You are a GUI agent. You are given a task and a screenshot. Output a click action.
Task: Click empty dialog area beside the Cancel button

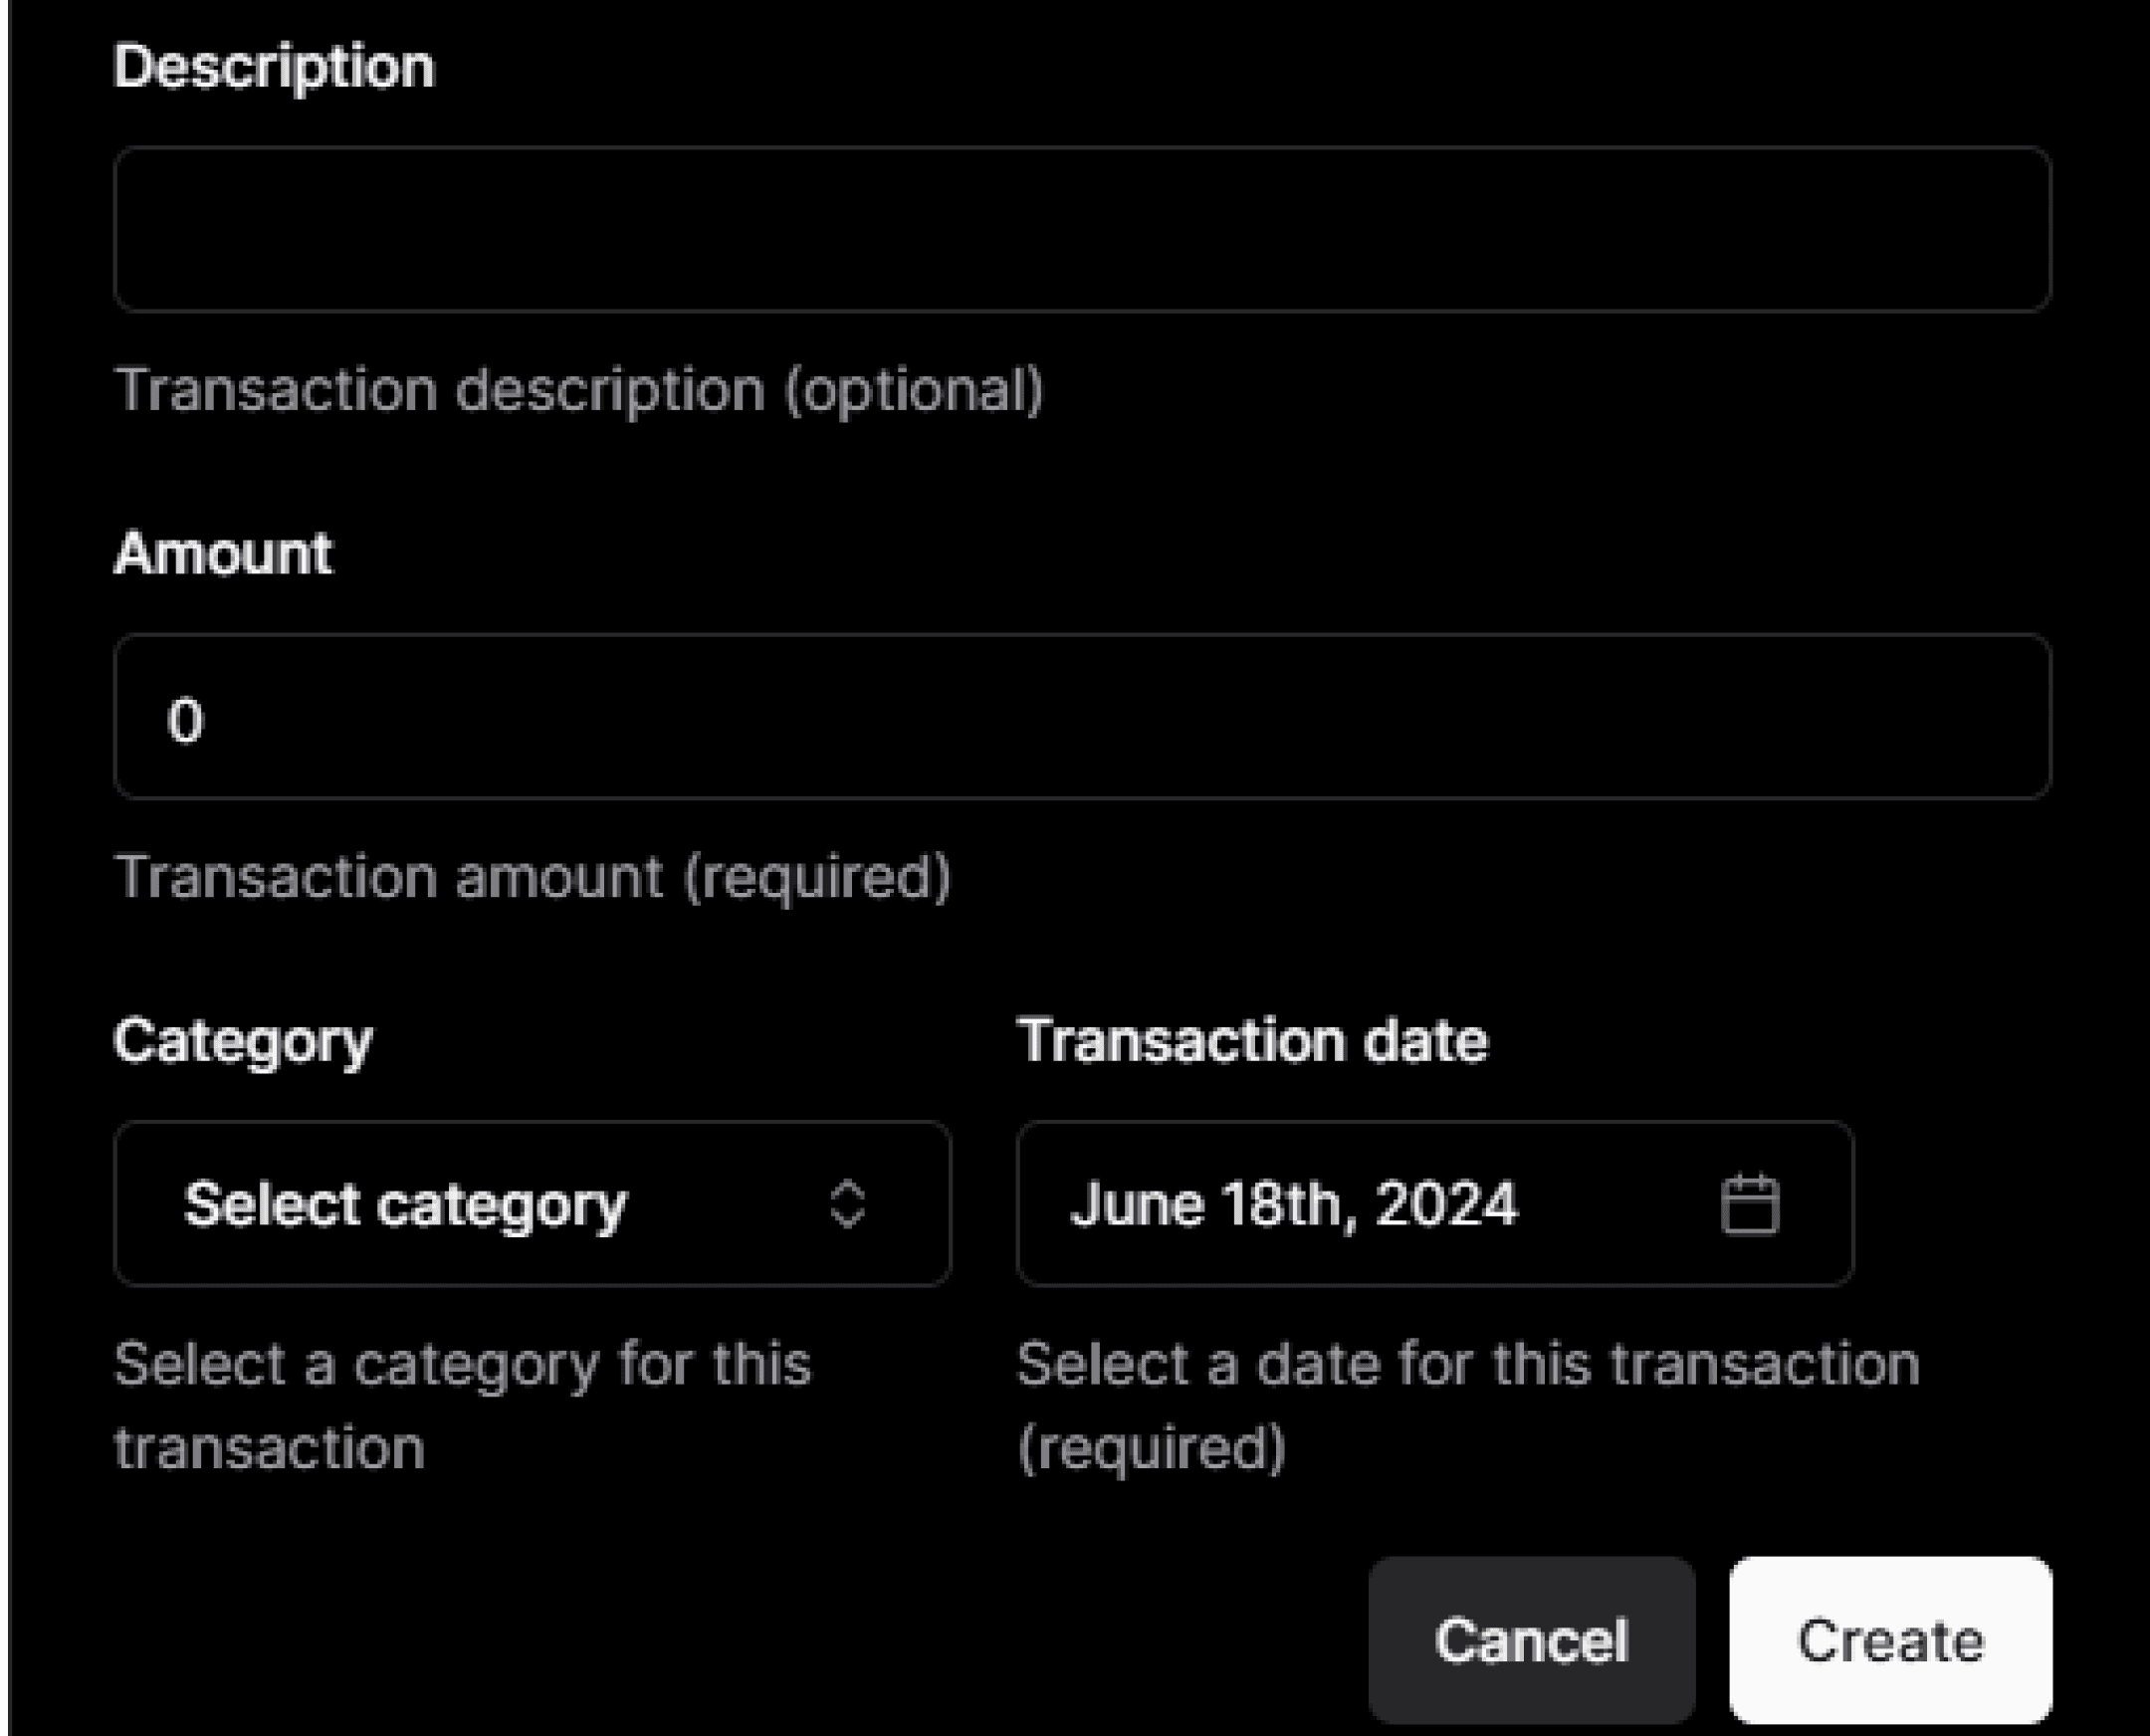click(700, 1640)
